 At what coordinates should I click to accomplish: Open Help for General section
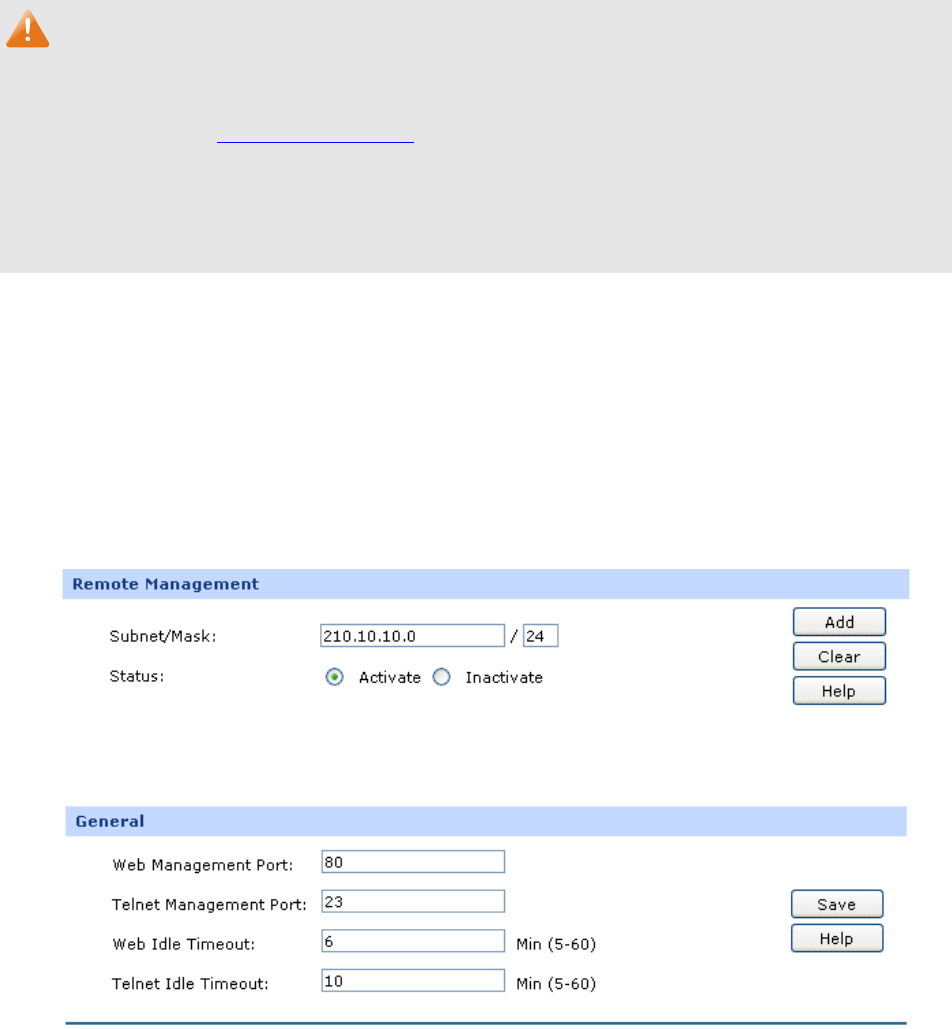point(837,938)
